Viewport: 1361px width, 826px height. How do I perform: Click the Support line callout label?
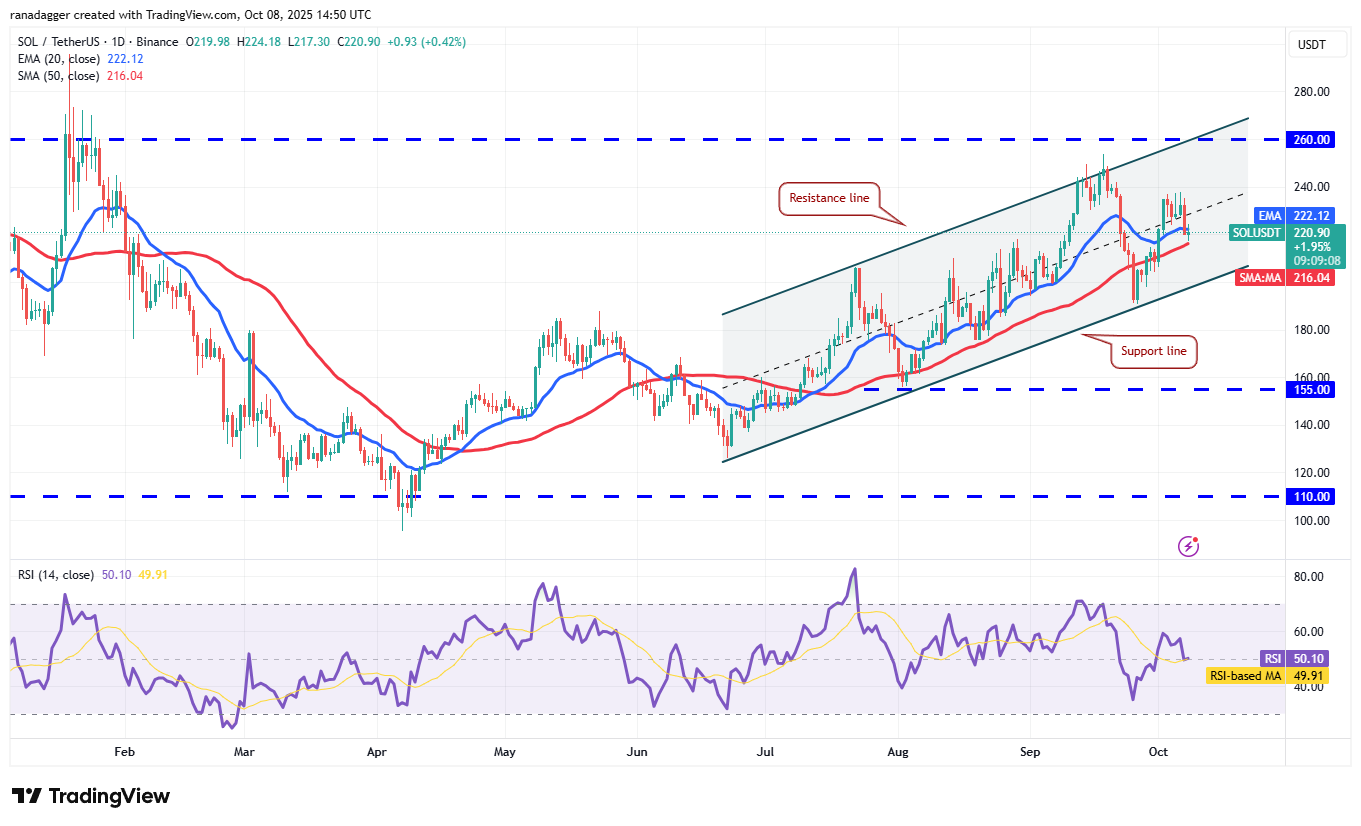(x=1152, y=351)
